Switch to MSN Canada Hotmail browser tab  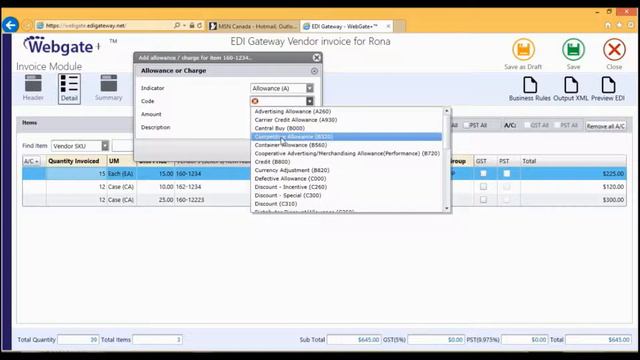[253, 26]
